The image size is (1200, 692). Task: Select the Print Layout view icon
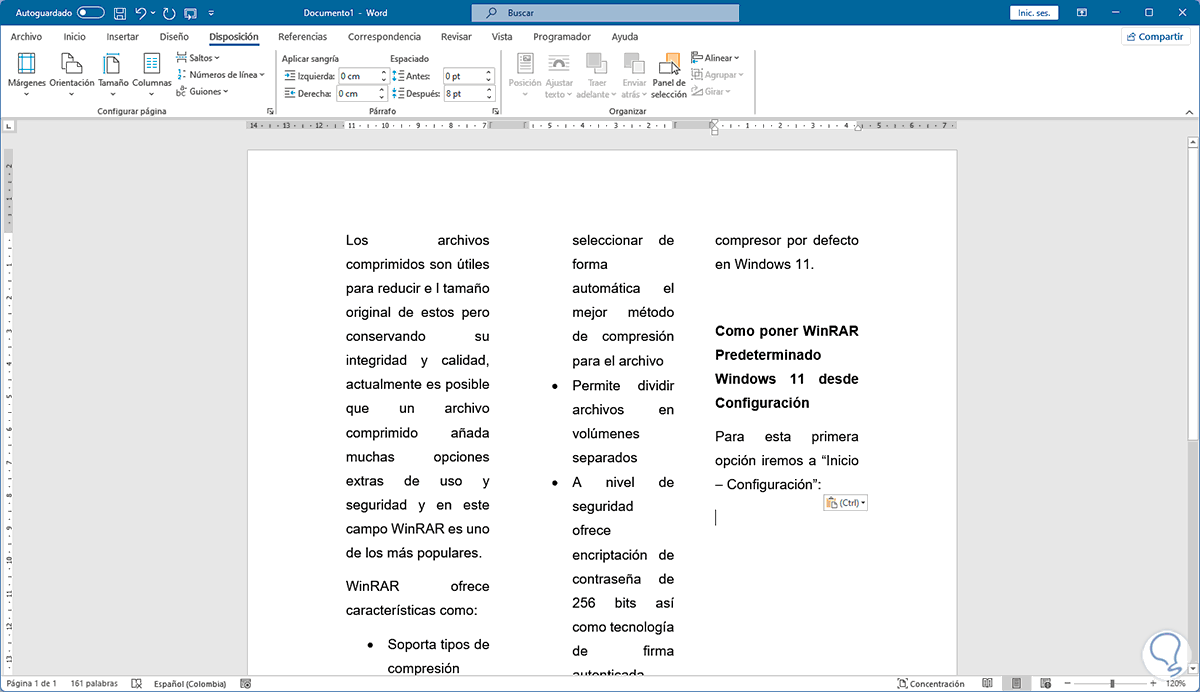(1014, 684)
